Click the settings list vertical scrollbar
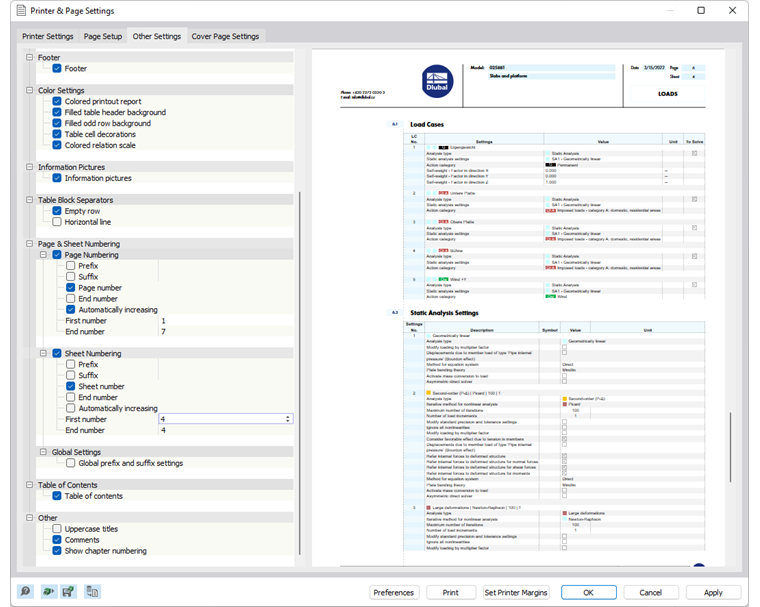 tap(300, 373)
